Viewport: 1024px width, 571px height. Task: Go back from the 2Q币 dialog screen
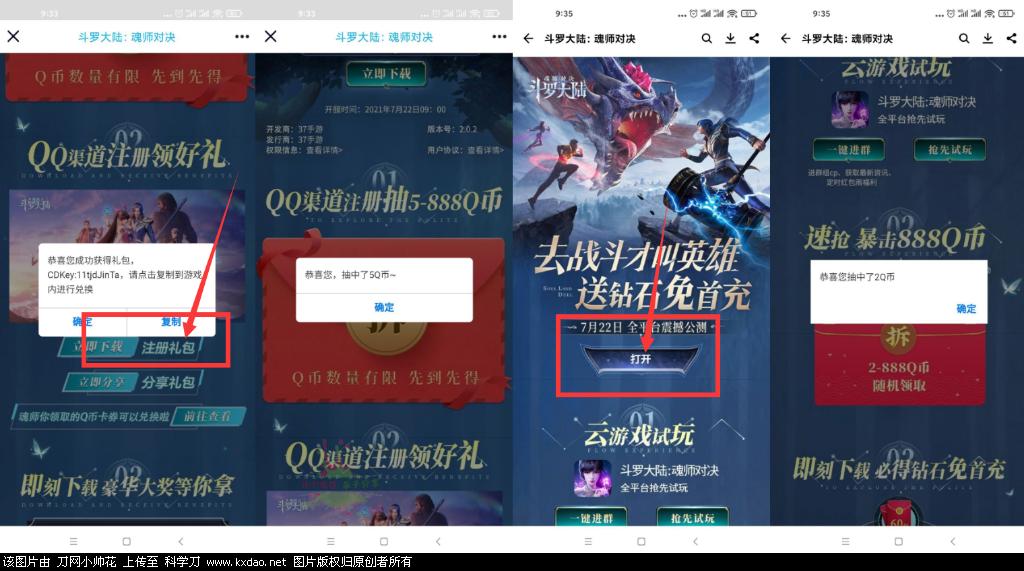point(786,39)
